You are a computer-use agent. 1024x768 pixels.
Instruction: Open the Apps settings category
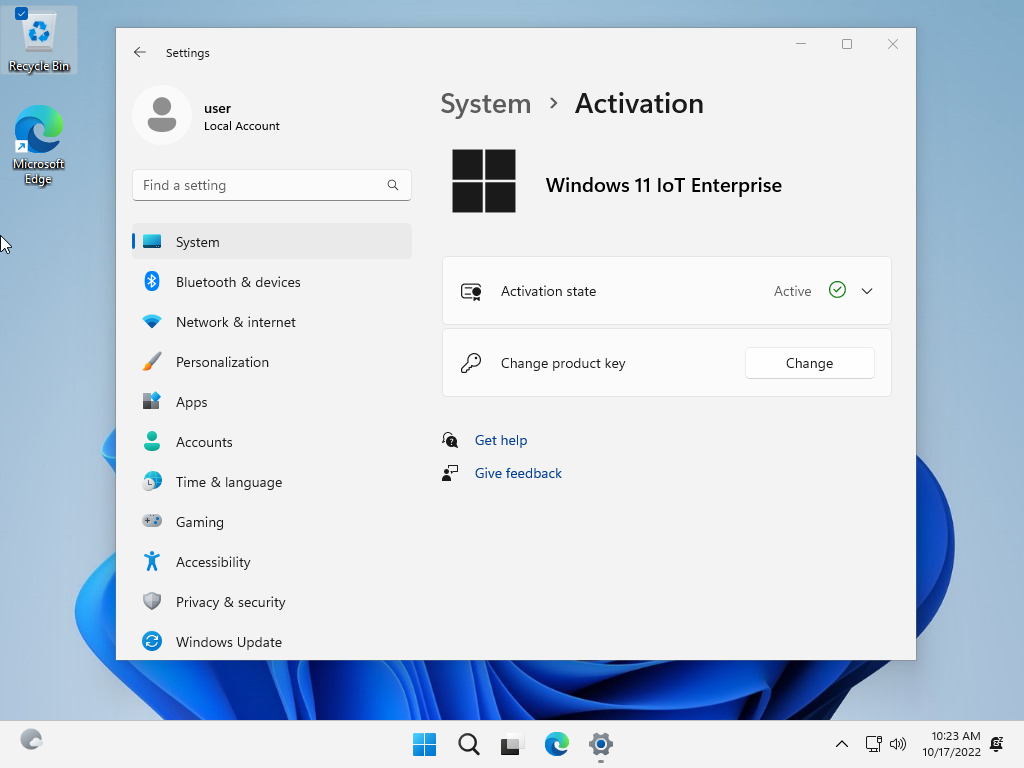click(191, 402)
